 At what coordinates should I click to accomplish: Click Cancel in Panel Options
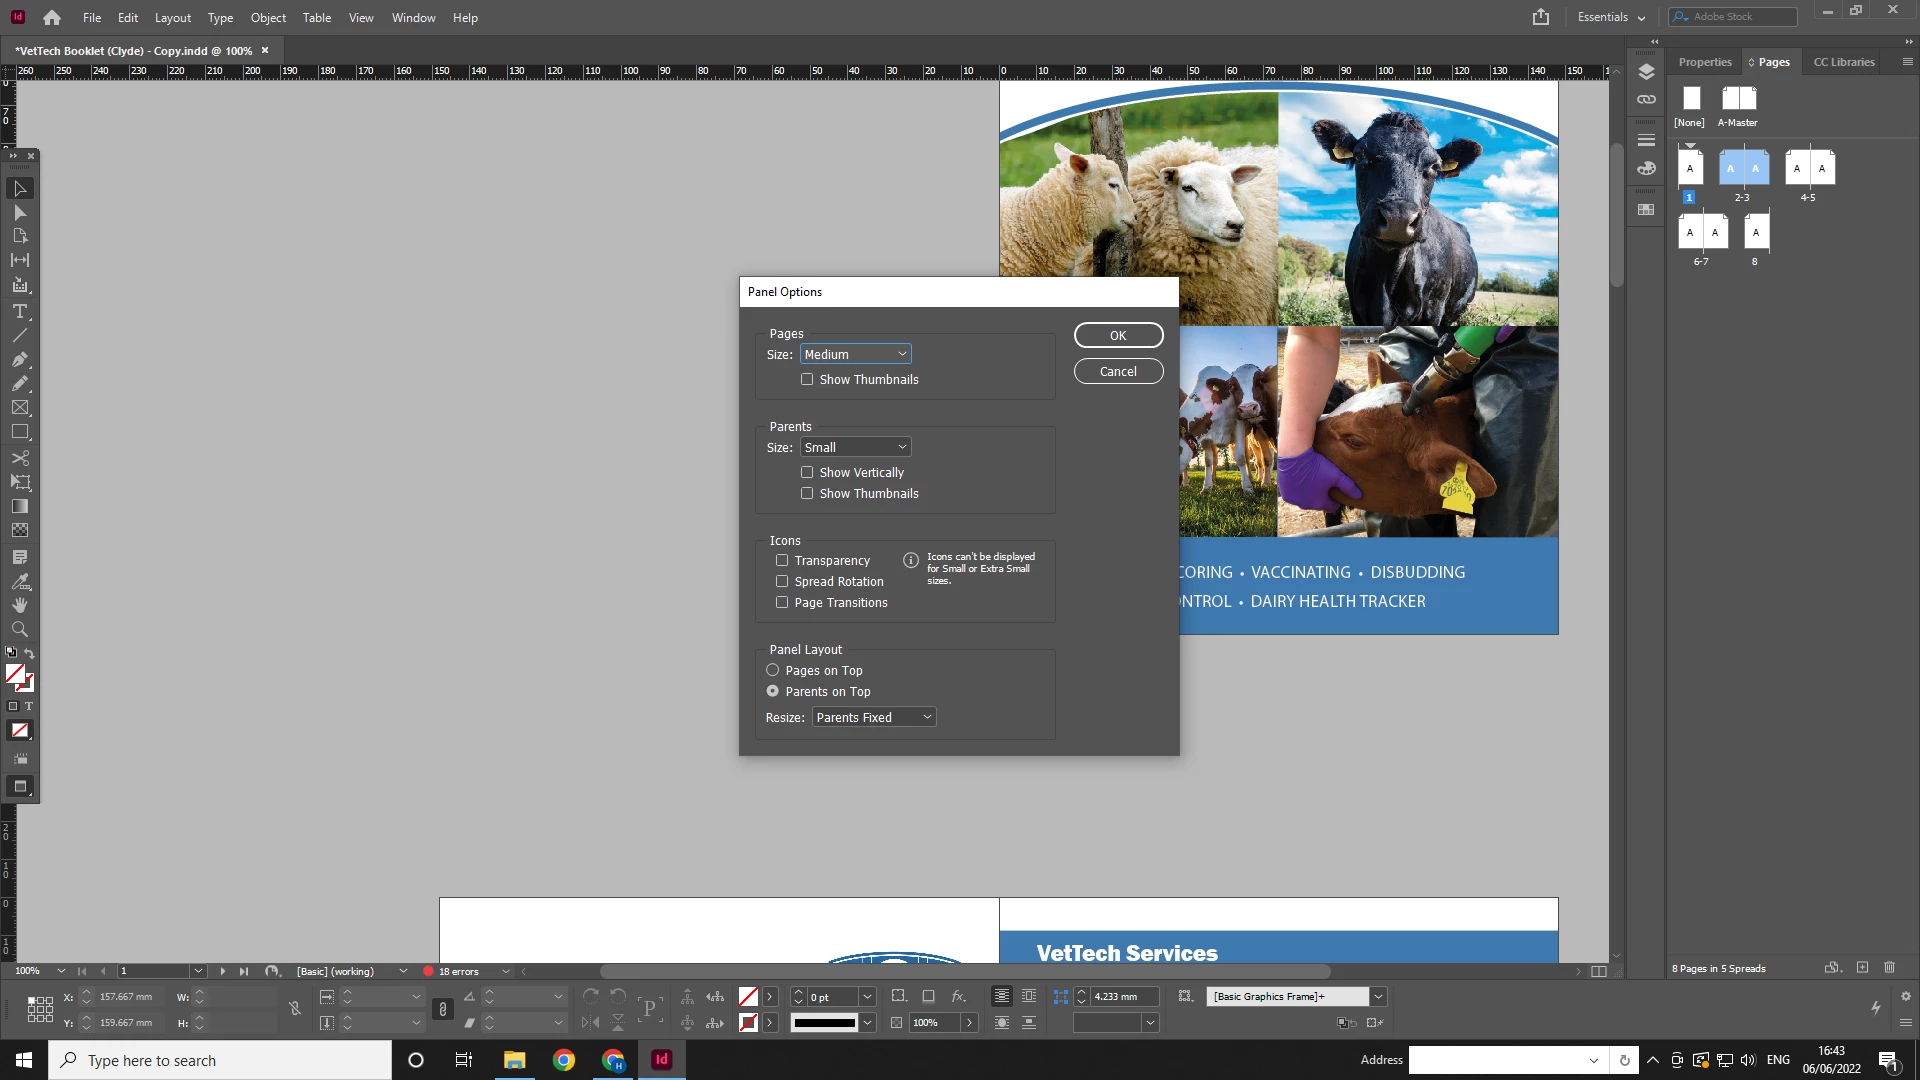[x=1118, y=371]
